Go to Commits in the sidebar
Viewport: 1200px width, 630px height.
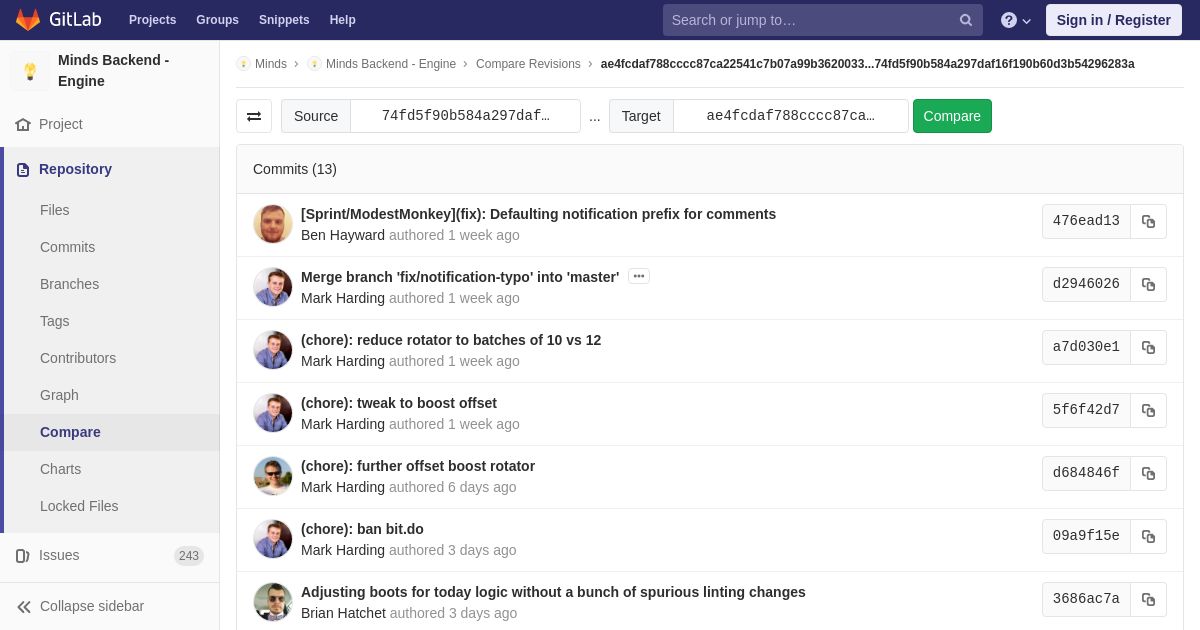[67, 247]
